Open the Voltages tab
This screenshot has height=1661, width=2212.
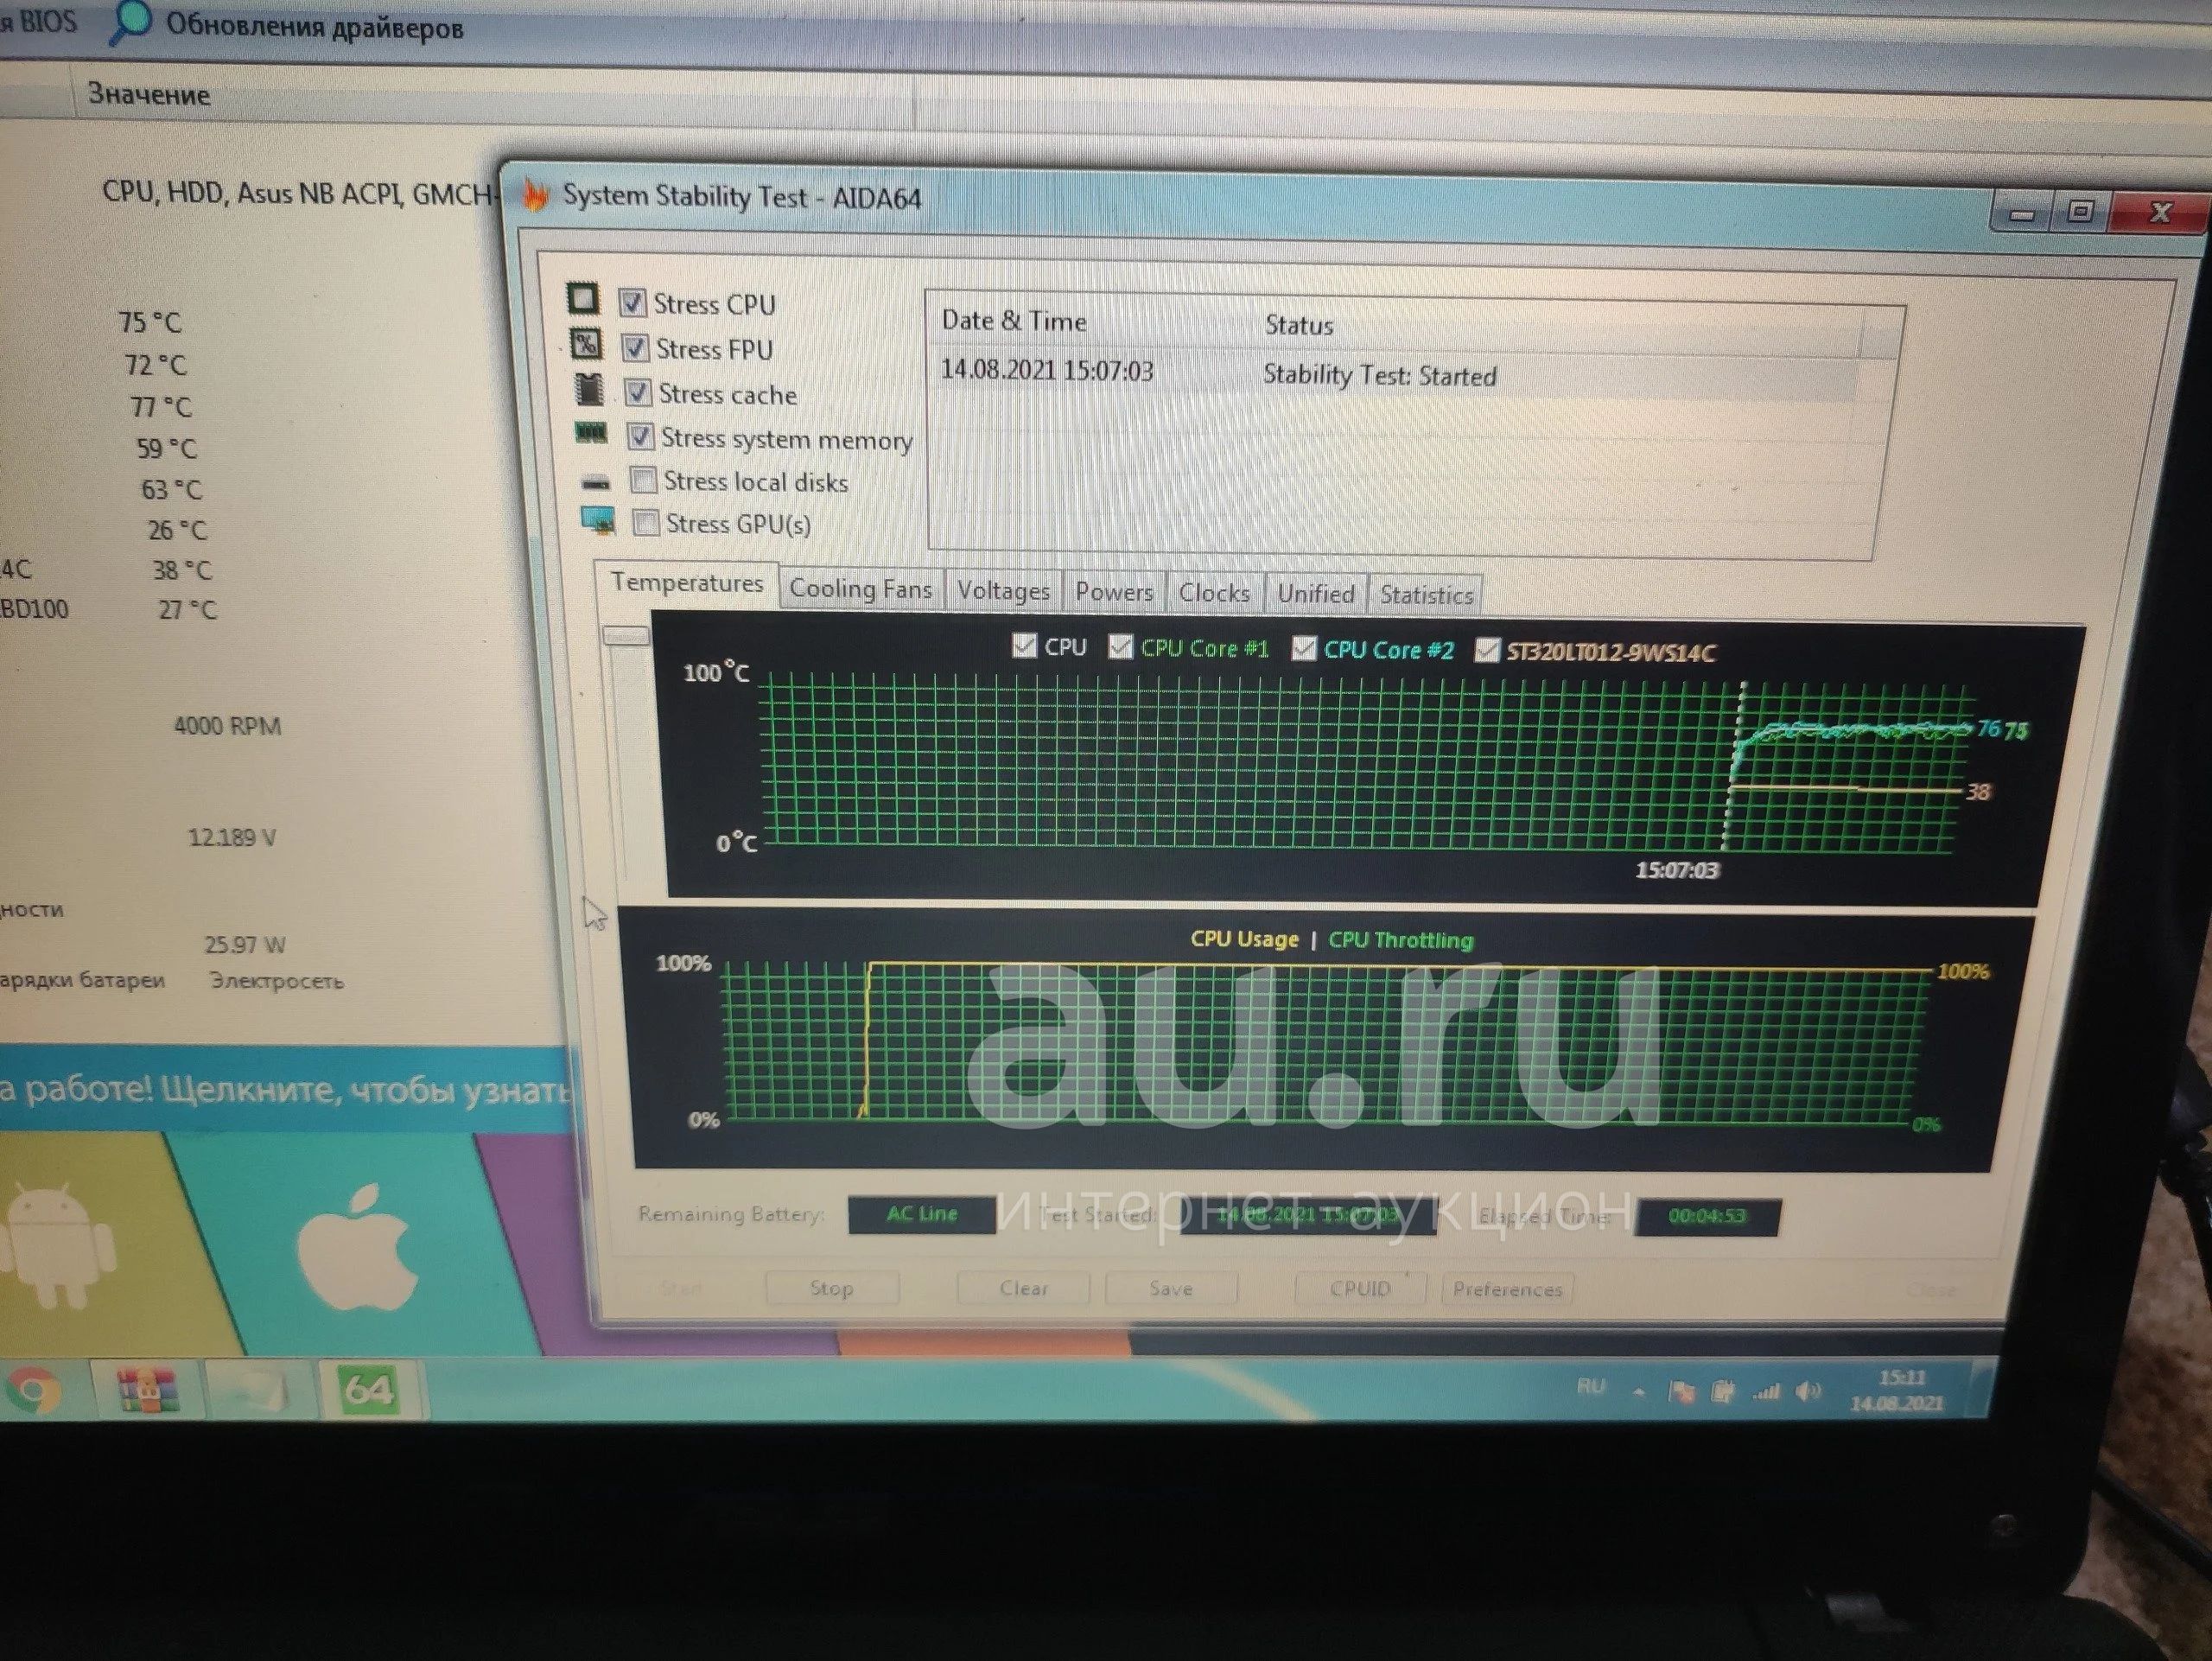point(1003,591)
